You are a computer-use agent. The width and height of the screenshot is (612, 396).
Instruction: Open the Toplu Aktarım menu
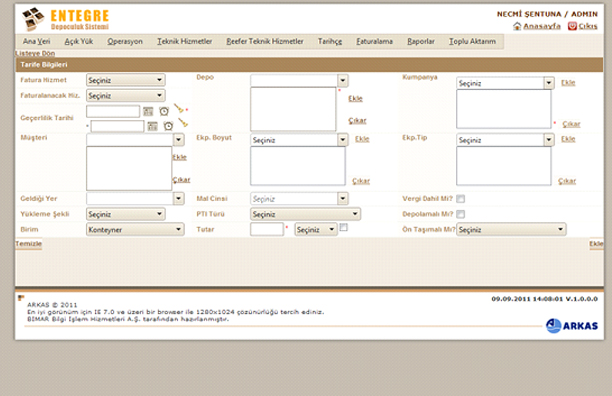tap(472, 41)
